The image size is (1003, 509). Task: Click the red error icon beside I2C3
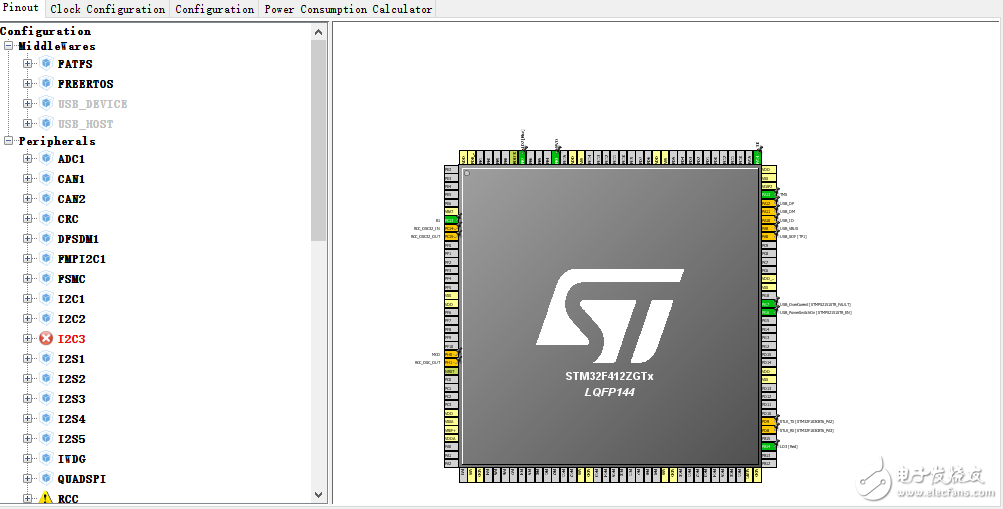46,338
